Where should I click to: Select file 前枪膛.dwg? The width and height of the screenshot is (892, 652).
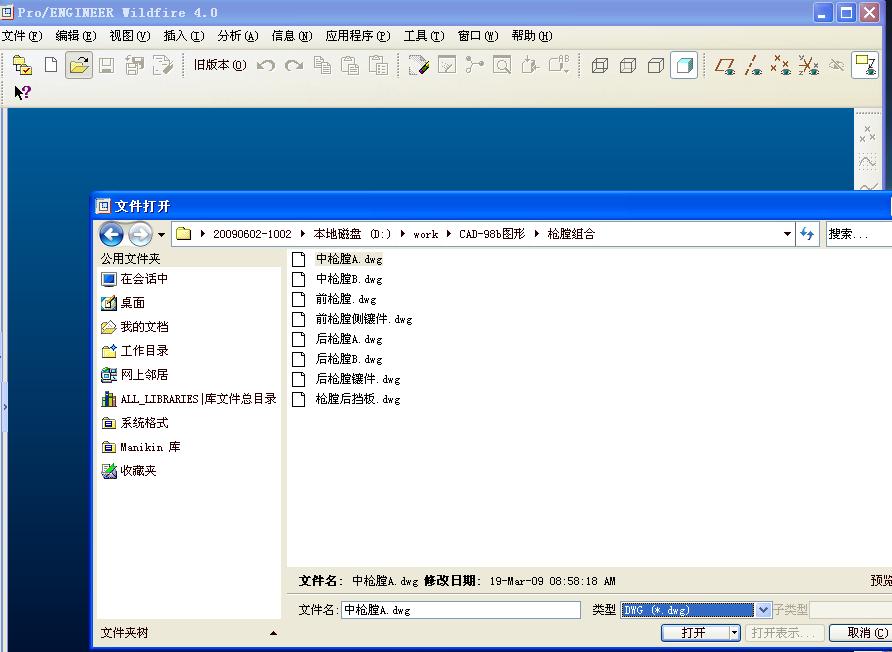coord(346,299)
